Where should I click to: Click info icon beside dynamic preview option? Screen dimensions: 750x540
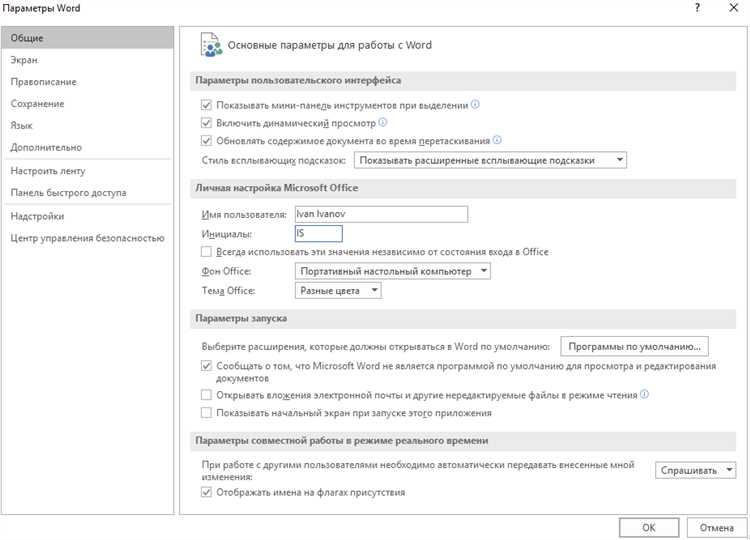pos(383,122)
